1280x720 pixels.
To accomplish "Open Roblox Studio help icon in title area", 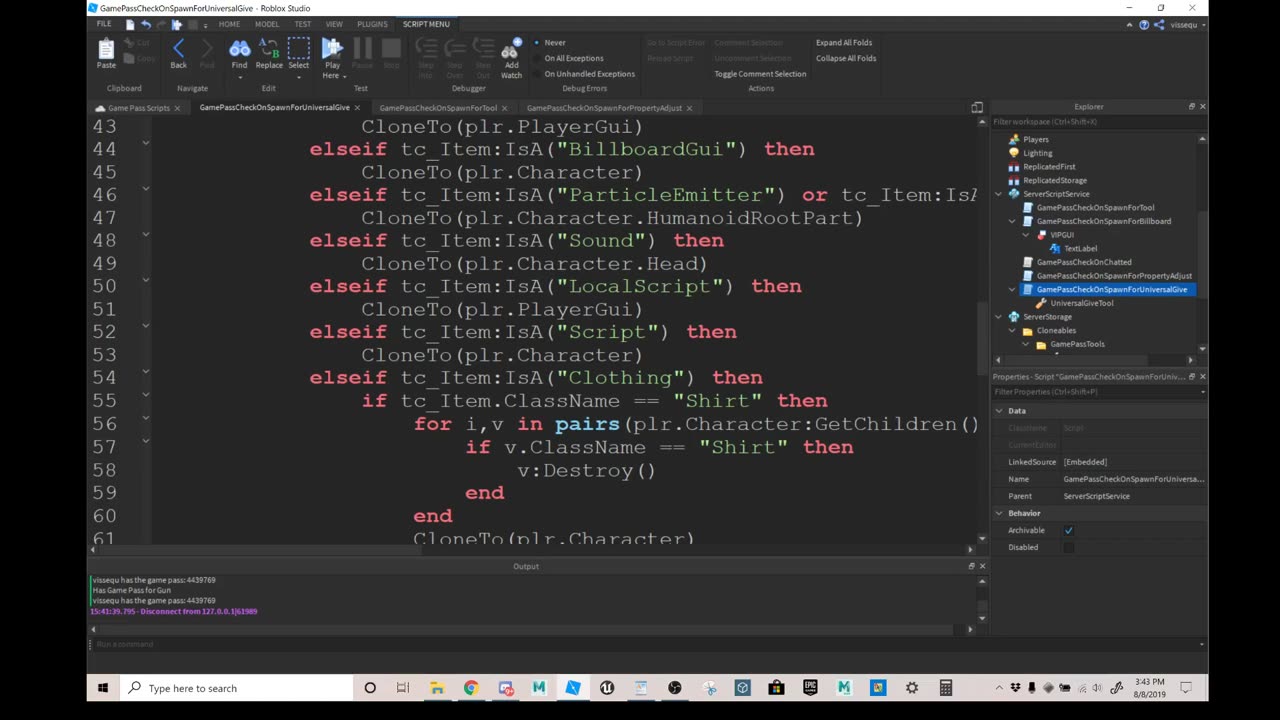I will click(1144, 24).
